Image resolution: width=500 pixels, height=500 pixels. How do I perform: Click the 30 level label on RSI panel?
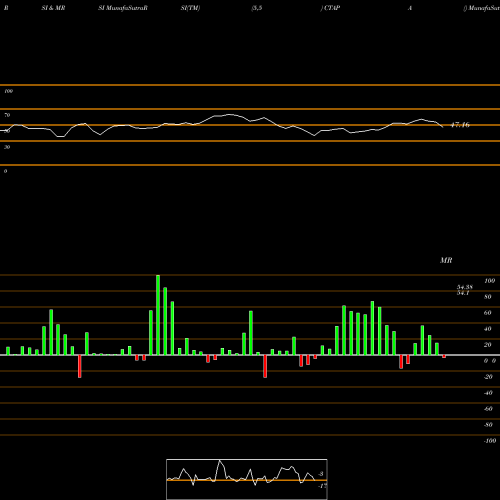tap(7, 147)
